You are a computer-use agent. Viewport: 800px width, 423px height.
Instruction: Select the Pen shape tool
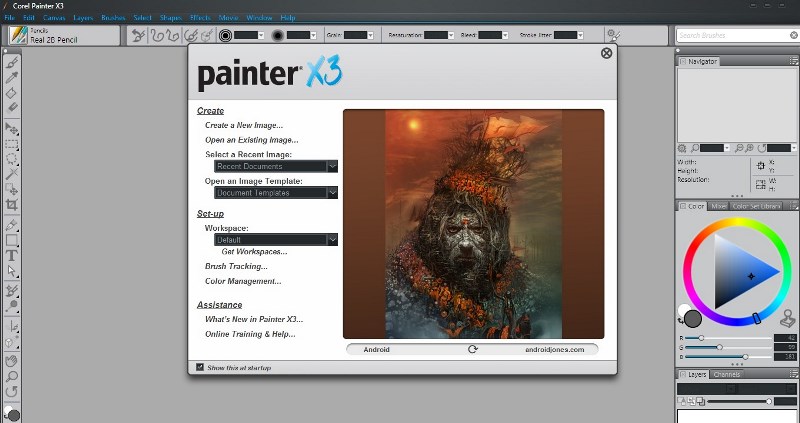[12, 225]
